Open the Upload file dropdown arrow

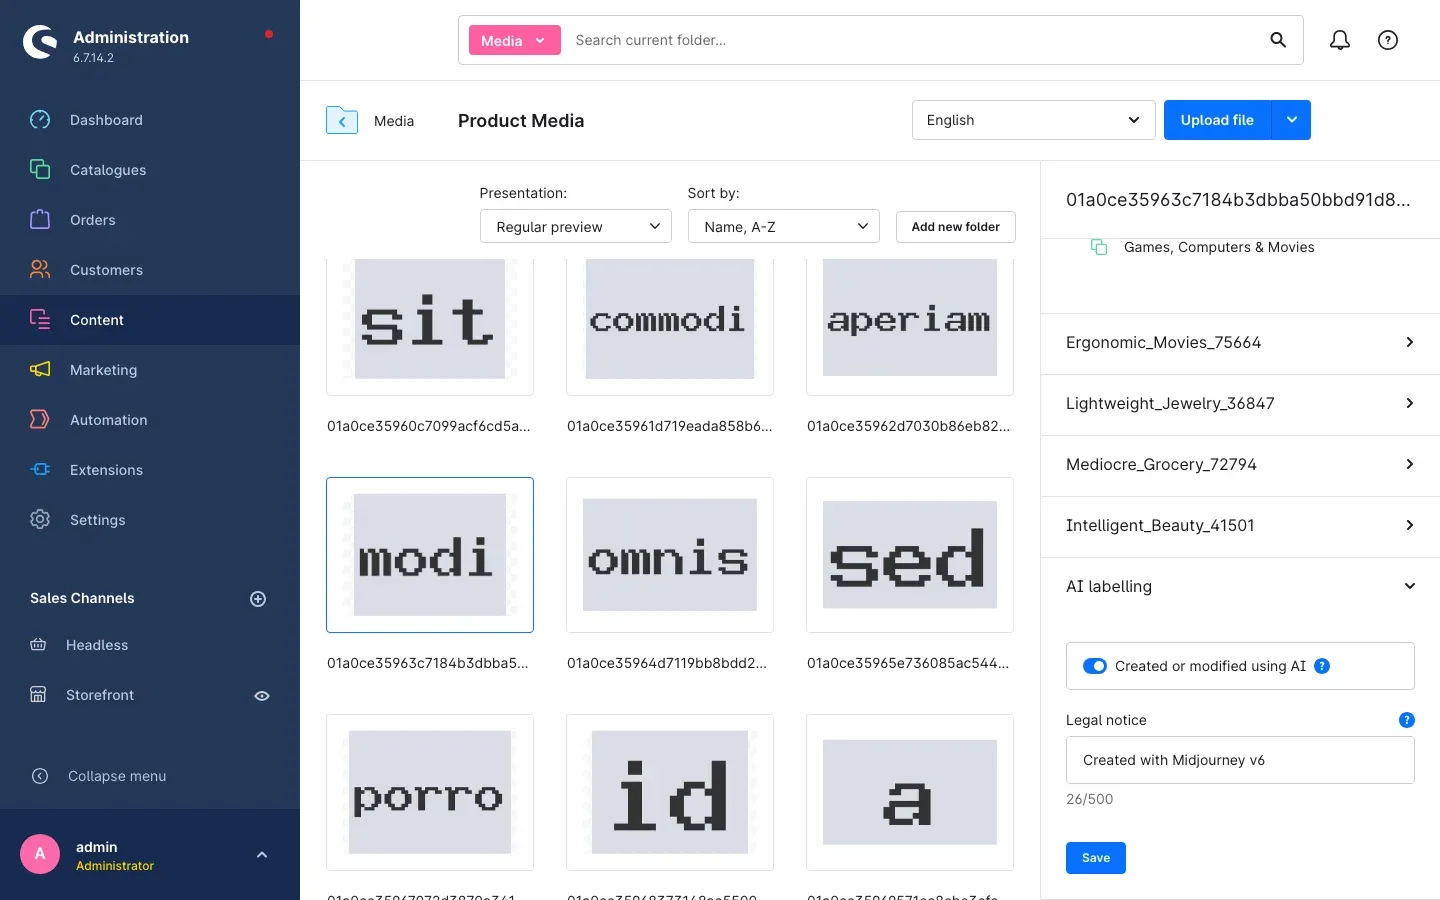tap(1292, 120)
